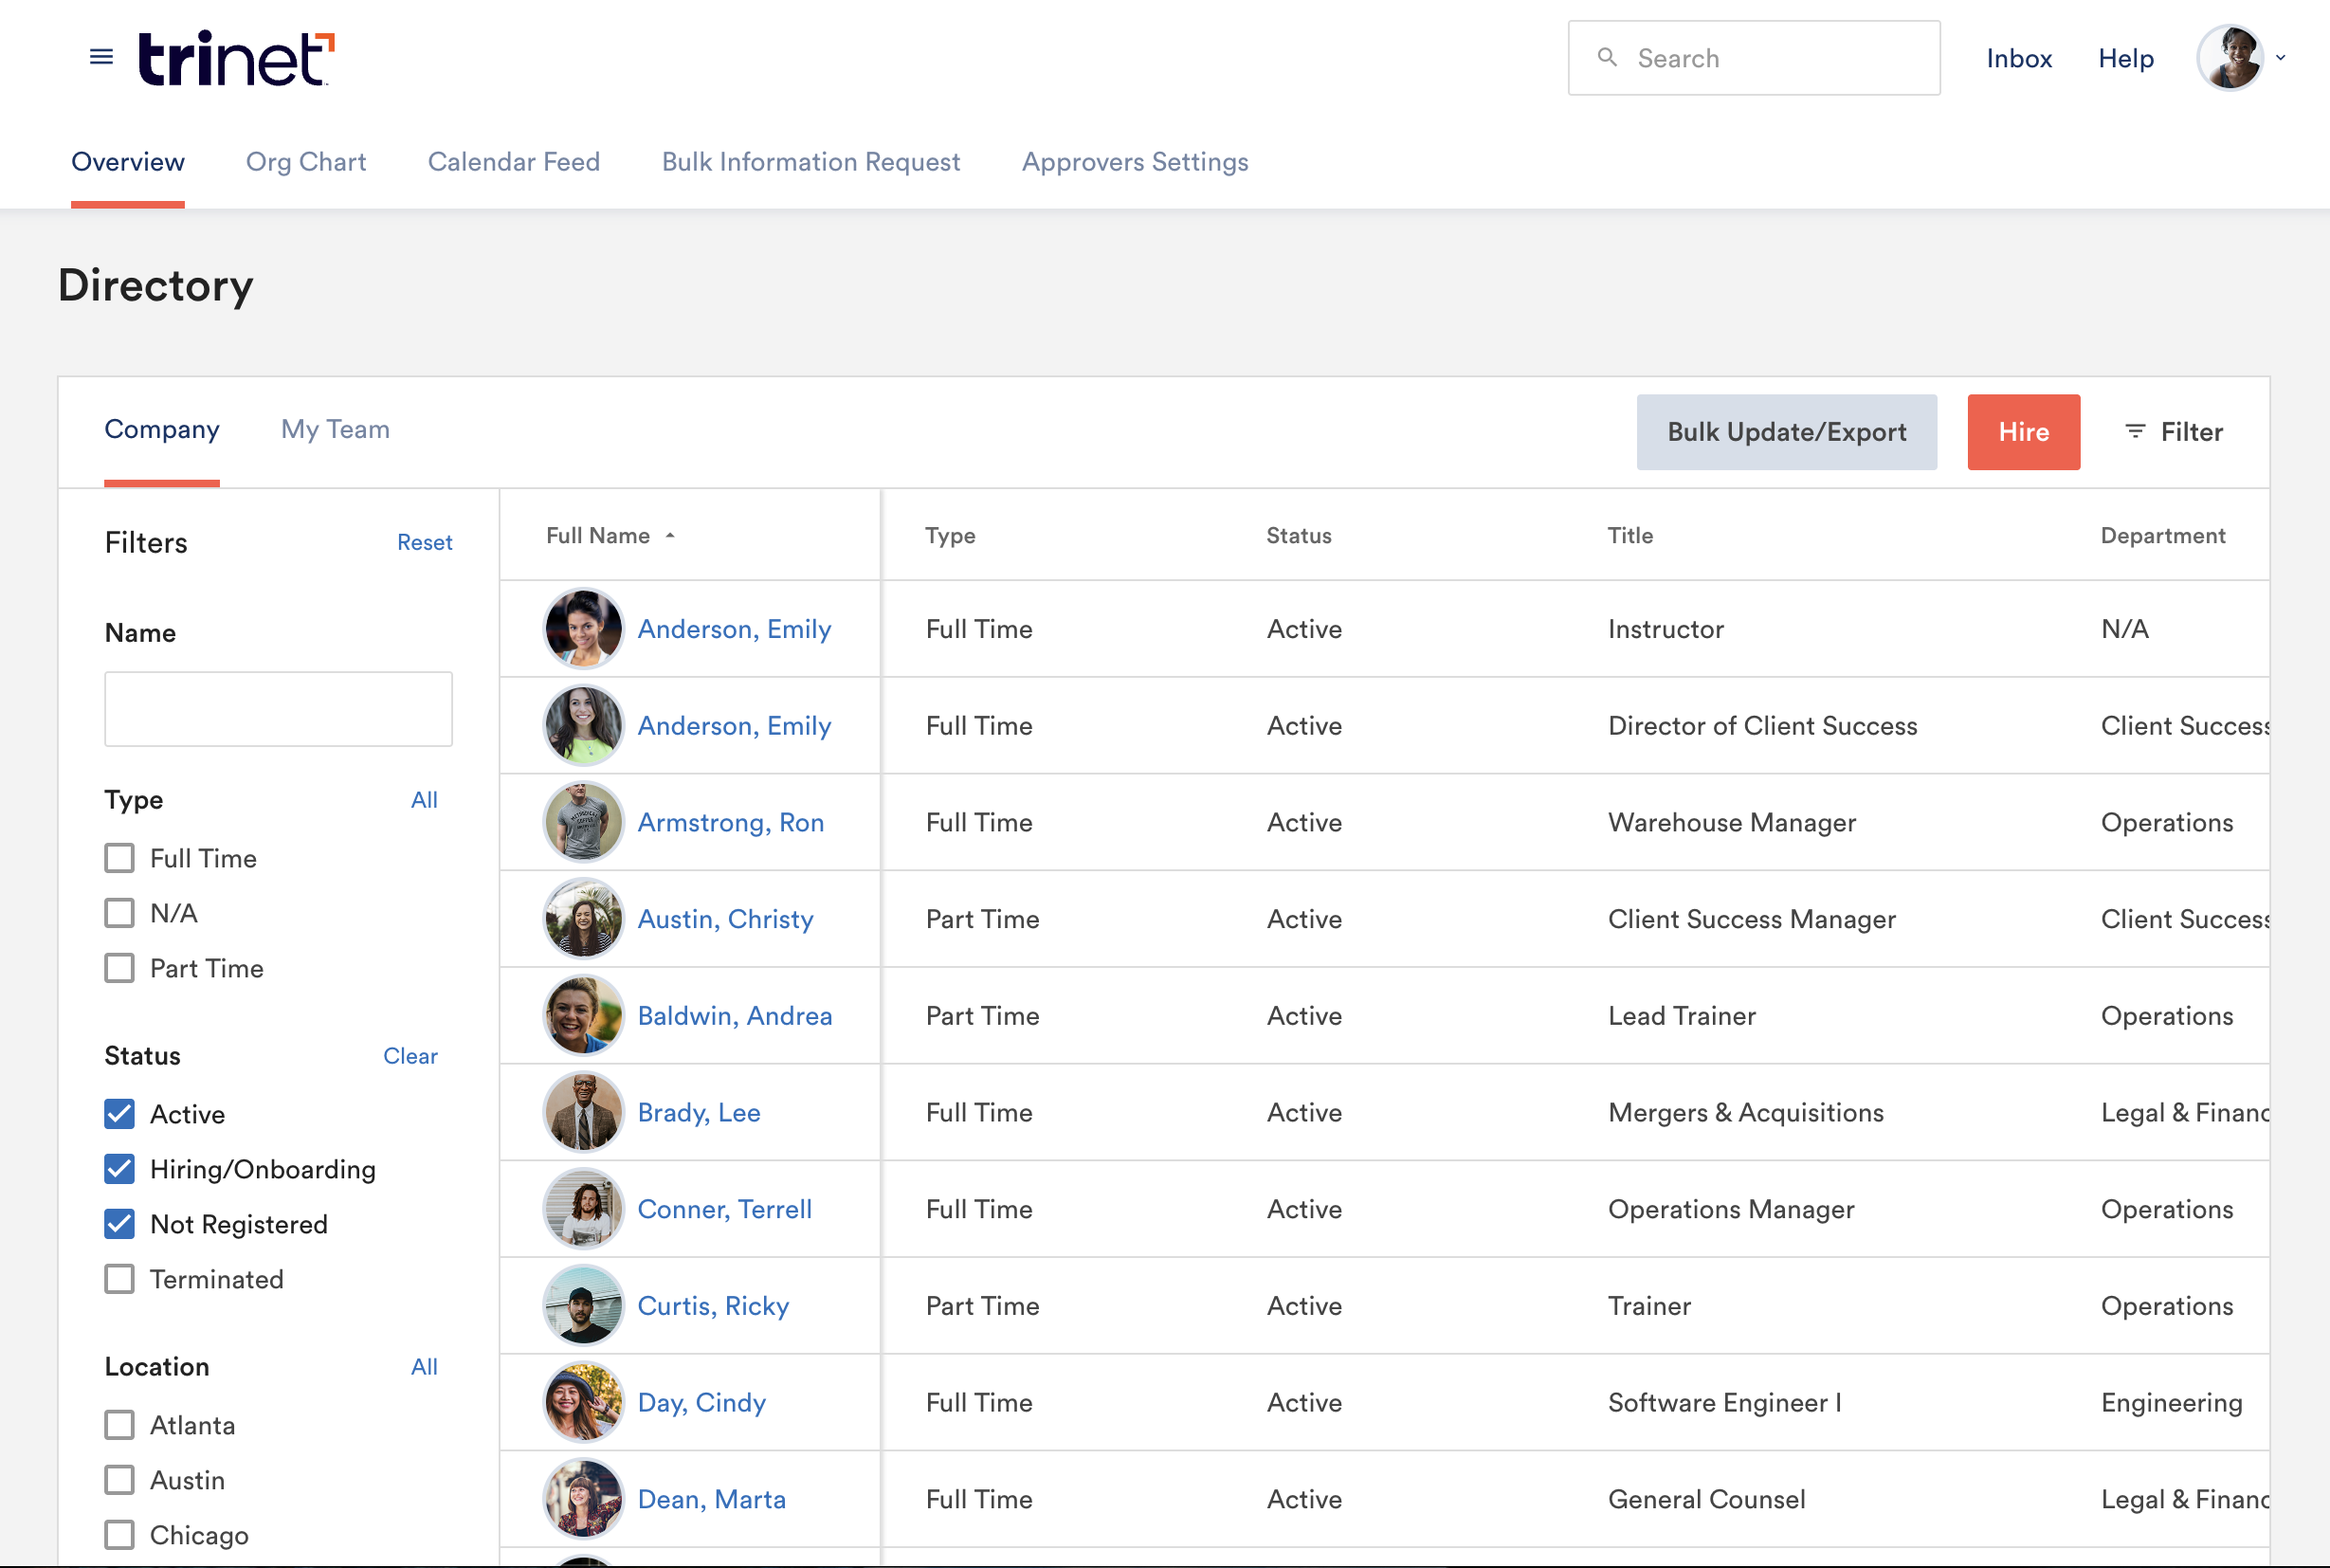Open the hamburger navigation menu
This screenshot has height=1568, width=2330.
point(101,57)
